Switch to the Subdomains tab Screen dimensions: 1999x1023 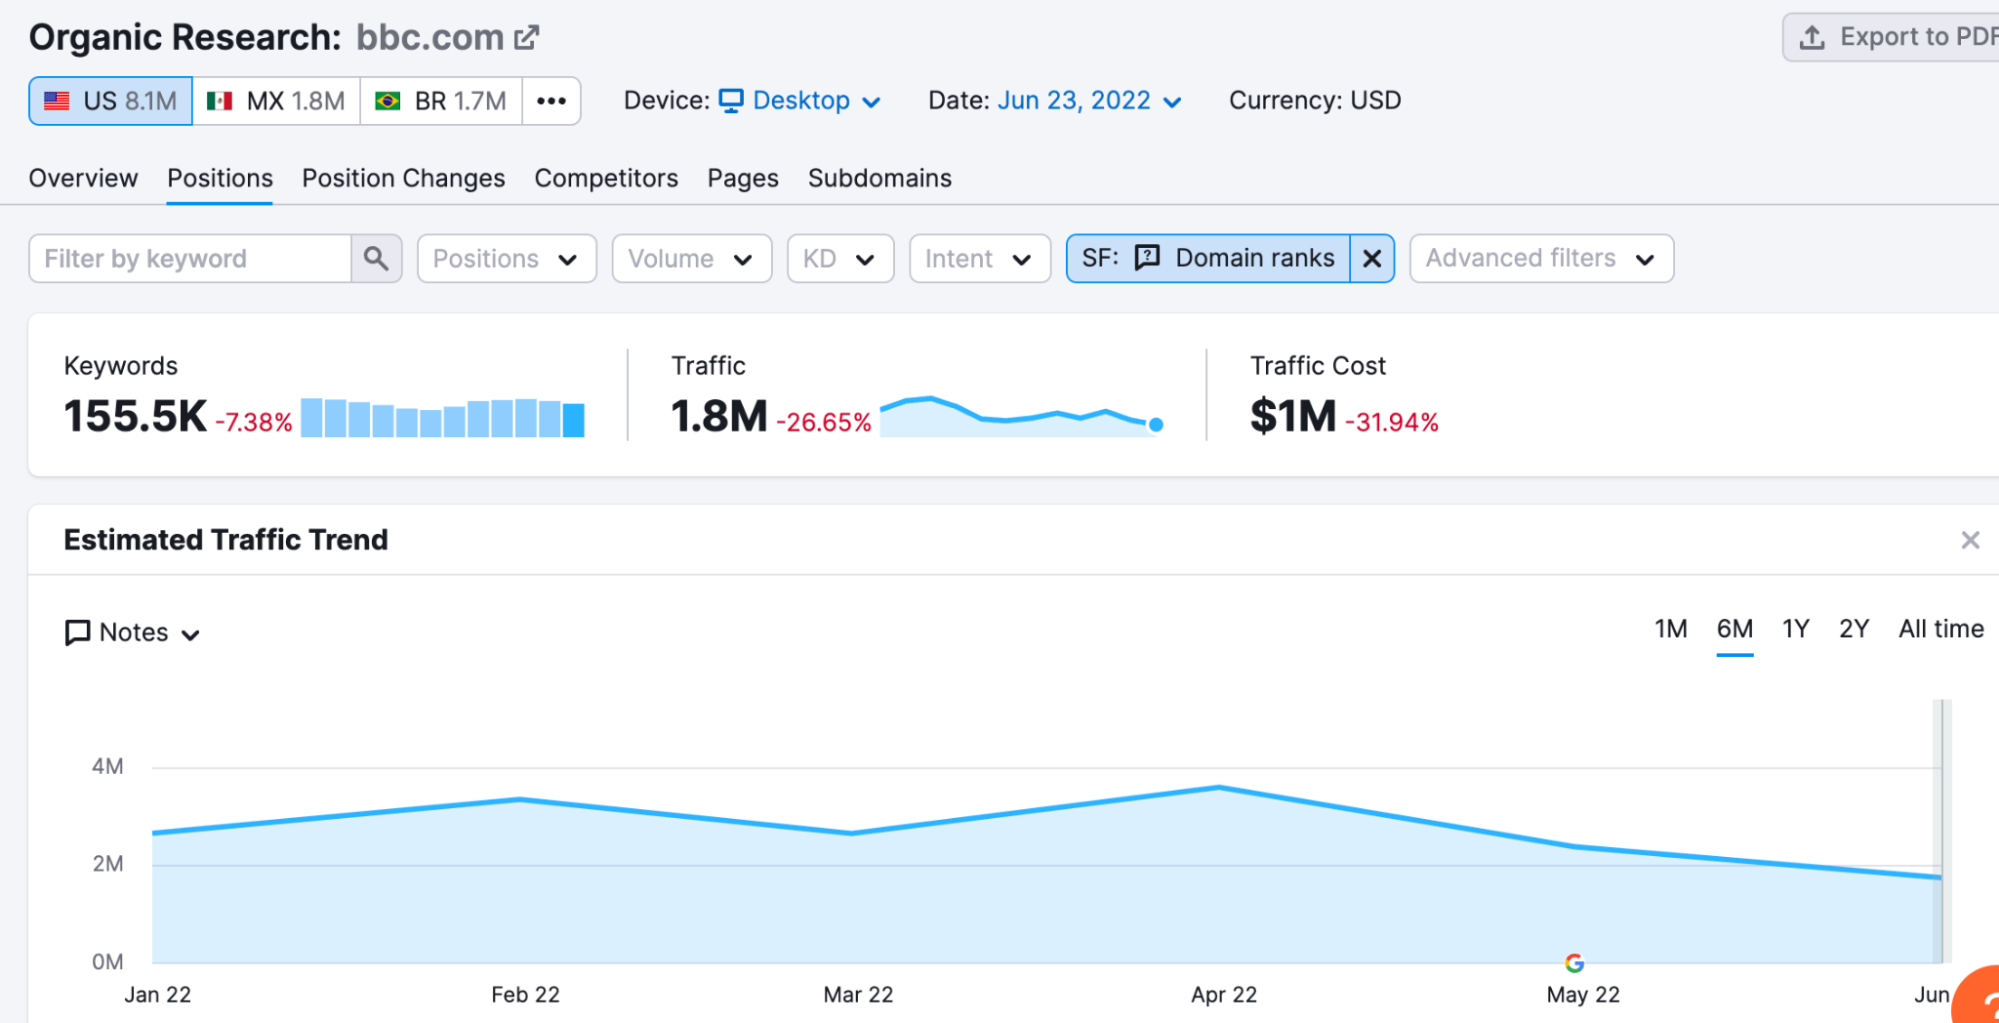pos(880,178)
